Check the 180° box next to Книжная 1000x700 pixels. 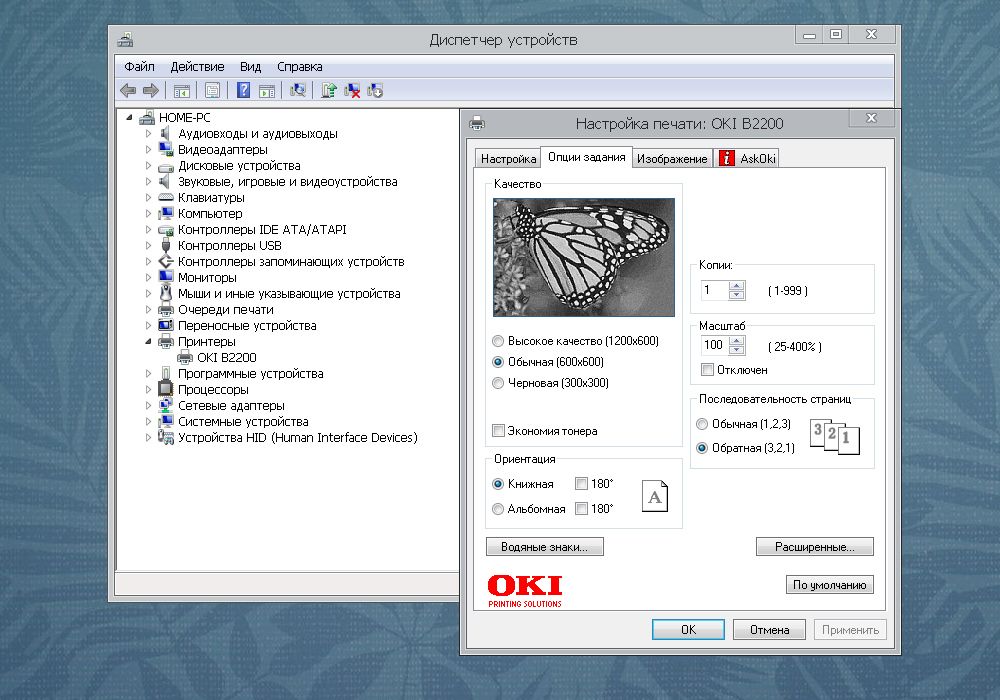581,484
